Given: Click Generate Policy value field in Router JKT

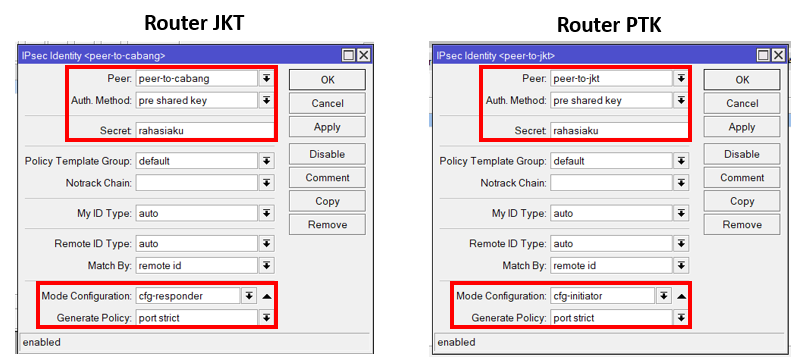Looking at the screenshot, I should (197, 318).
